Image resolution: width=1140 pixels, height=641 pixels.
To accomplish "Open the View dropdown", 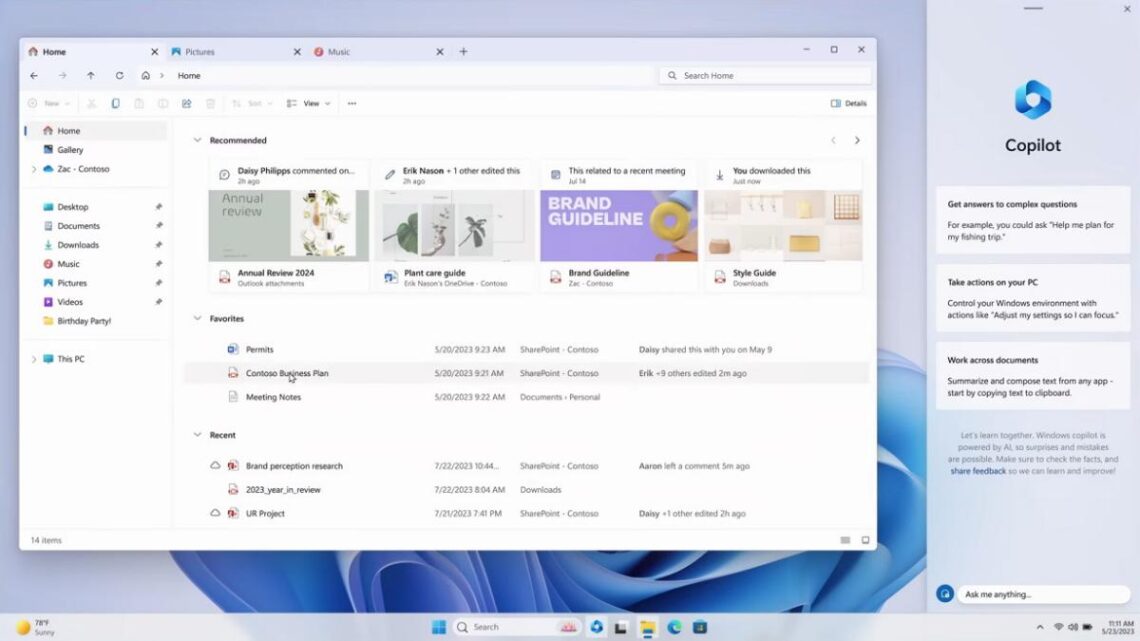I will coord(308,103).
